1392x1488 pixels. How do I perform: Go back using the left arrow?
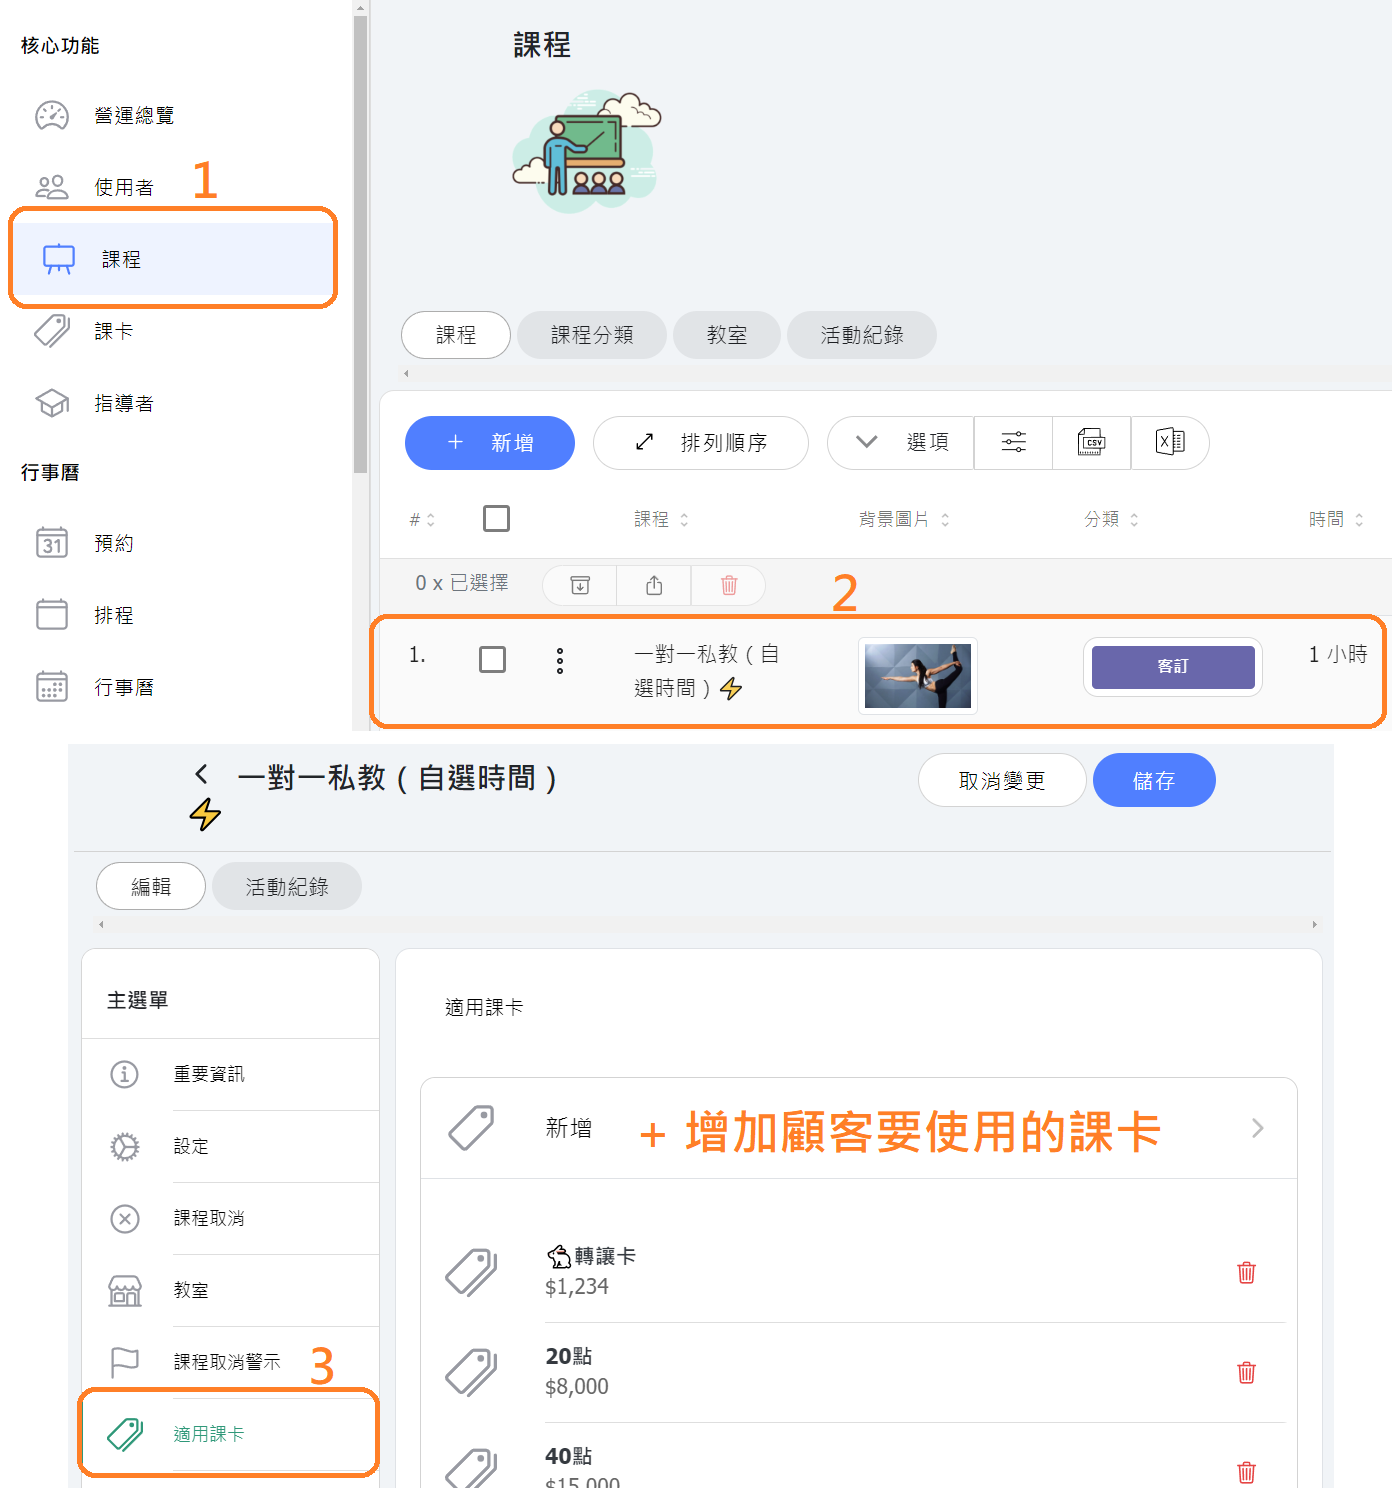click(x=202, y=774)
